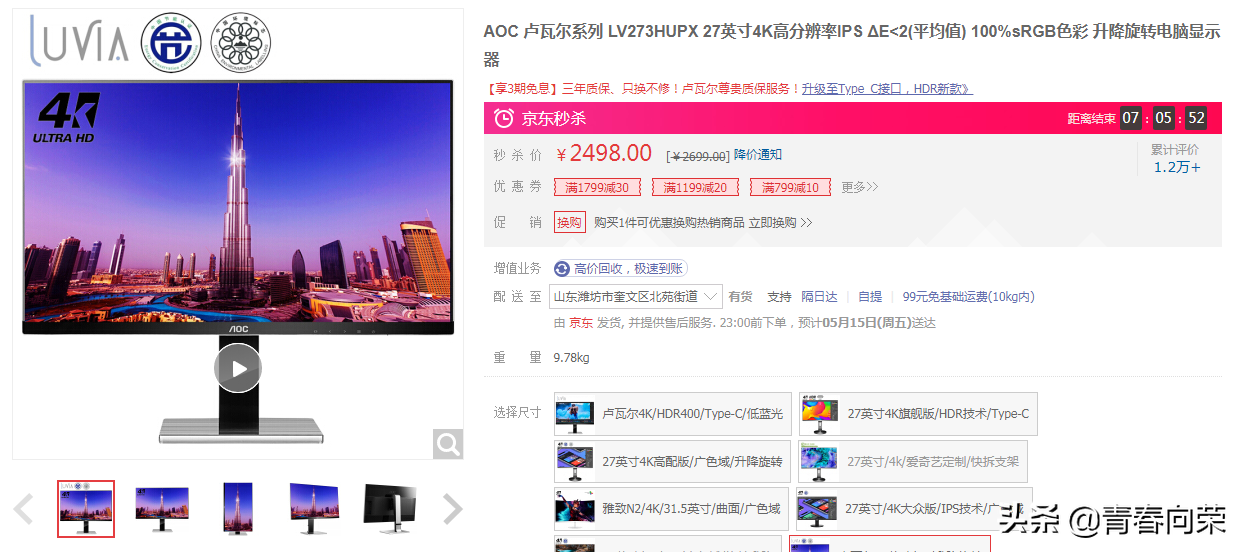This screenshot has width=1243, height=552.
Task: Click the AOC LV273HUPX product title
Action: point(852,45)
